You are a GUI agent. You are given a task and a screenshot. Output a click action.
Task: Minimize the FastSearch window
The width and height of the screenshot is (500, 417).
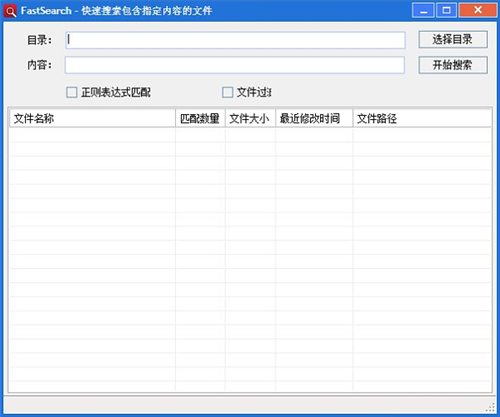pyautogui.click(x=423, y=10)
